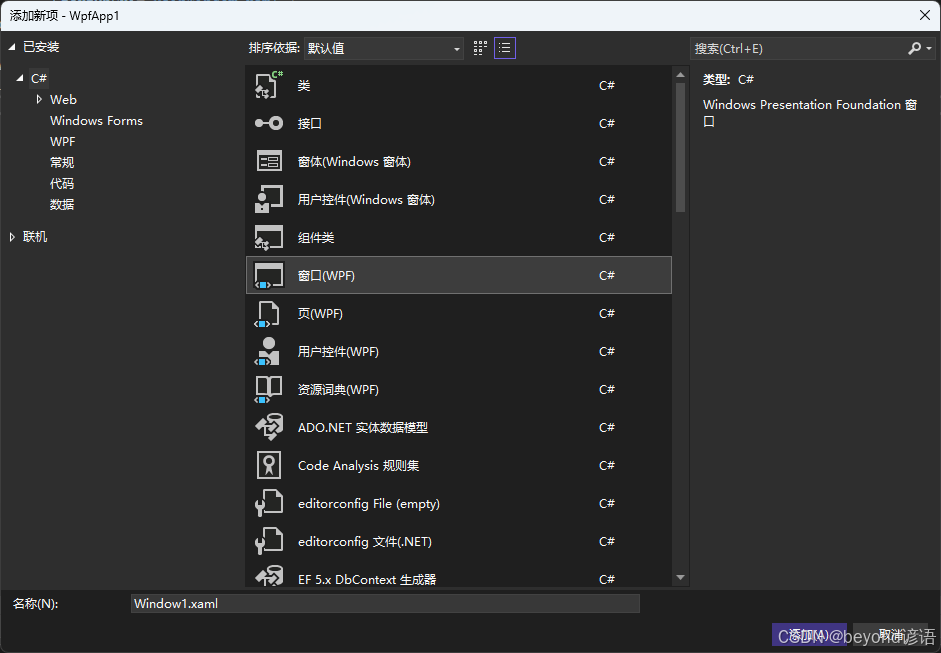Collapse the 已安装 installed node
The height and width of the screenshot is (653, 941).
[x=12, y=47]
